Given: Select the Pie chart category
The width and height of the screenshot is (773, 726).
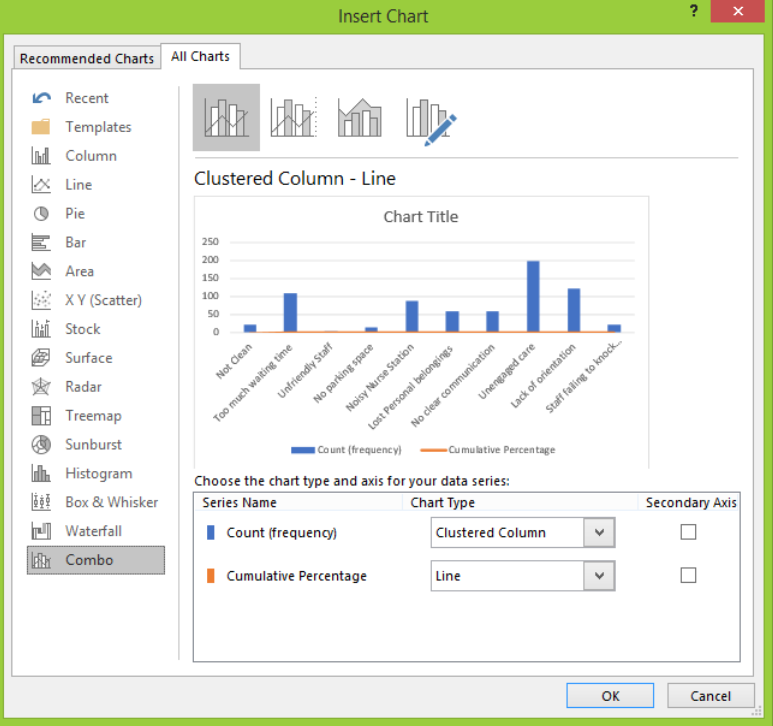Looking at the screenshot, I should point(96,213).
